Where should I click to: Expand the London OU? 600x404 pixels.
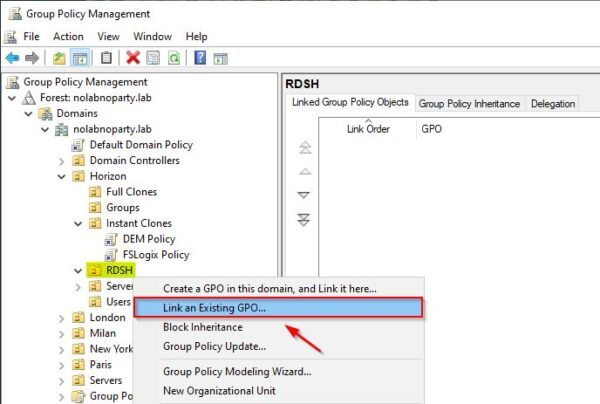62,318
